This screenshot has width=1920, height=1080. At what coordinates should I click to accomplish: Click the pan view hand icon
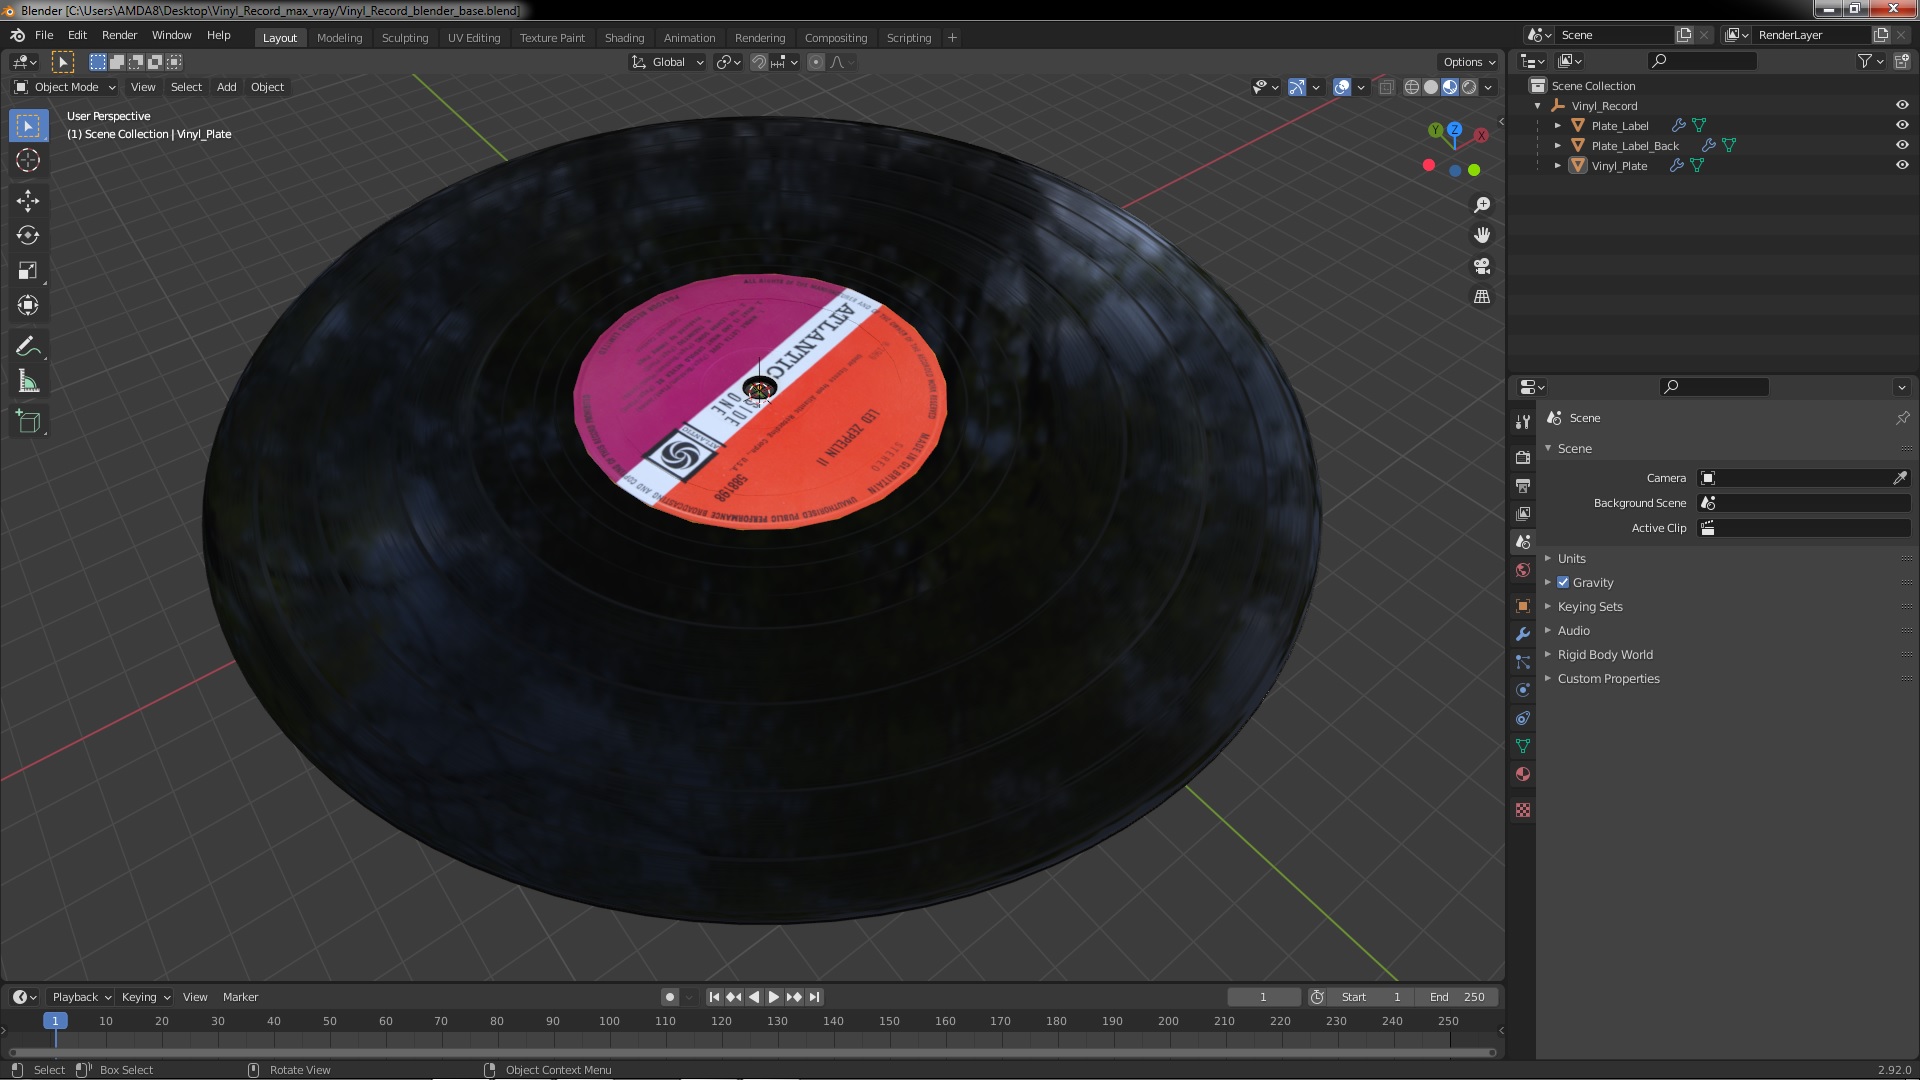1482,235
